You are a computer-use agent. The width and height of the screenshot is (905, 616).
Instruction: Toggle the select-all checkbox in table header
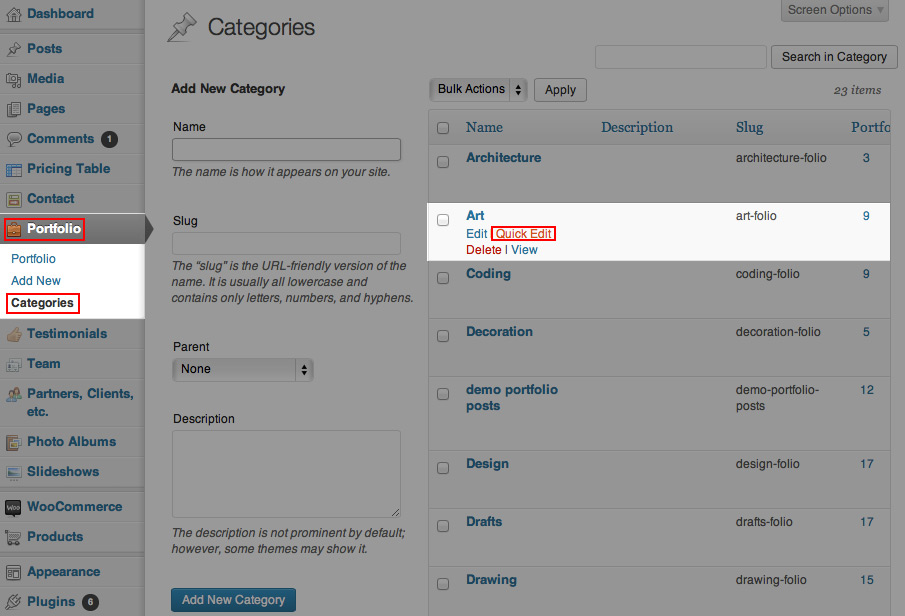[443, 128]
